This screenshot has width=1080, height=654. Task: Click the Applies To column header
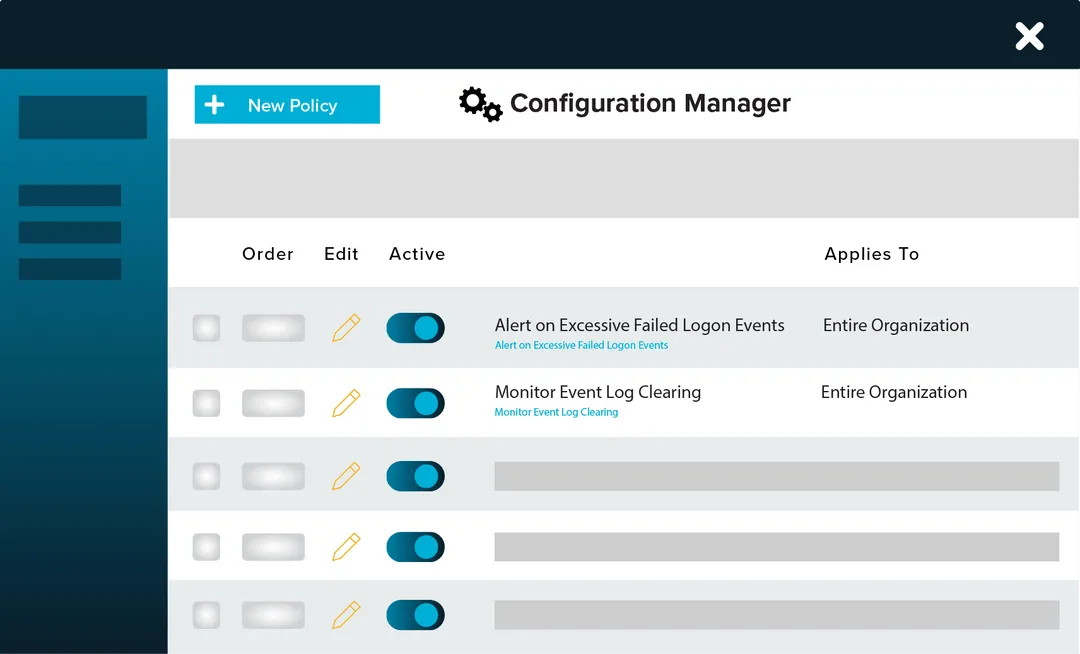tap(872, 254)
